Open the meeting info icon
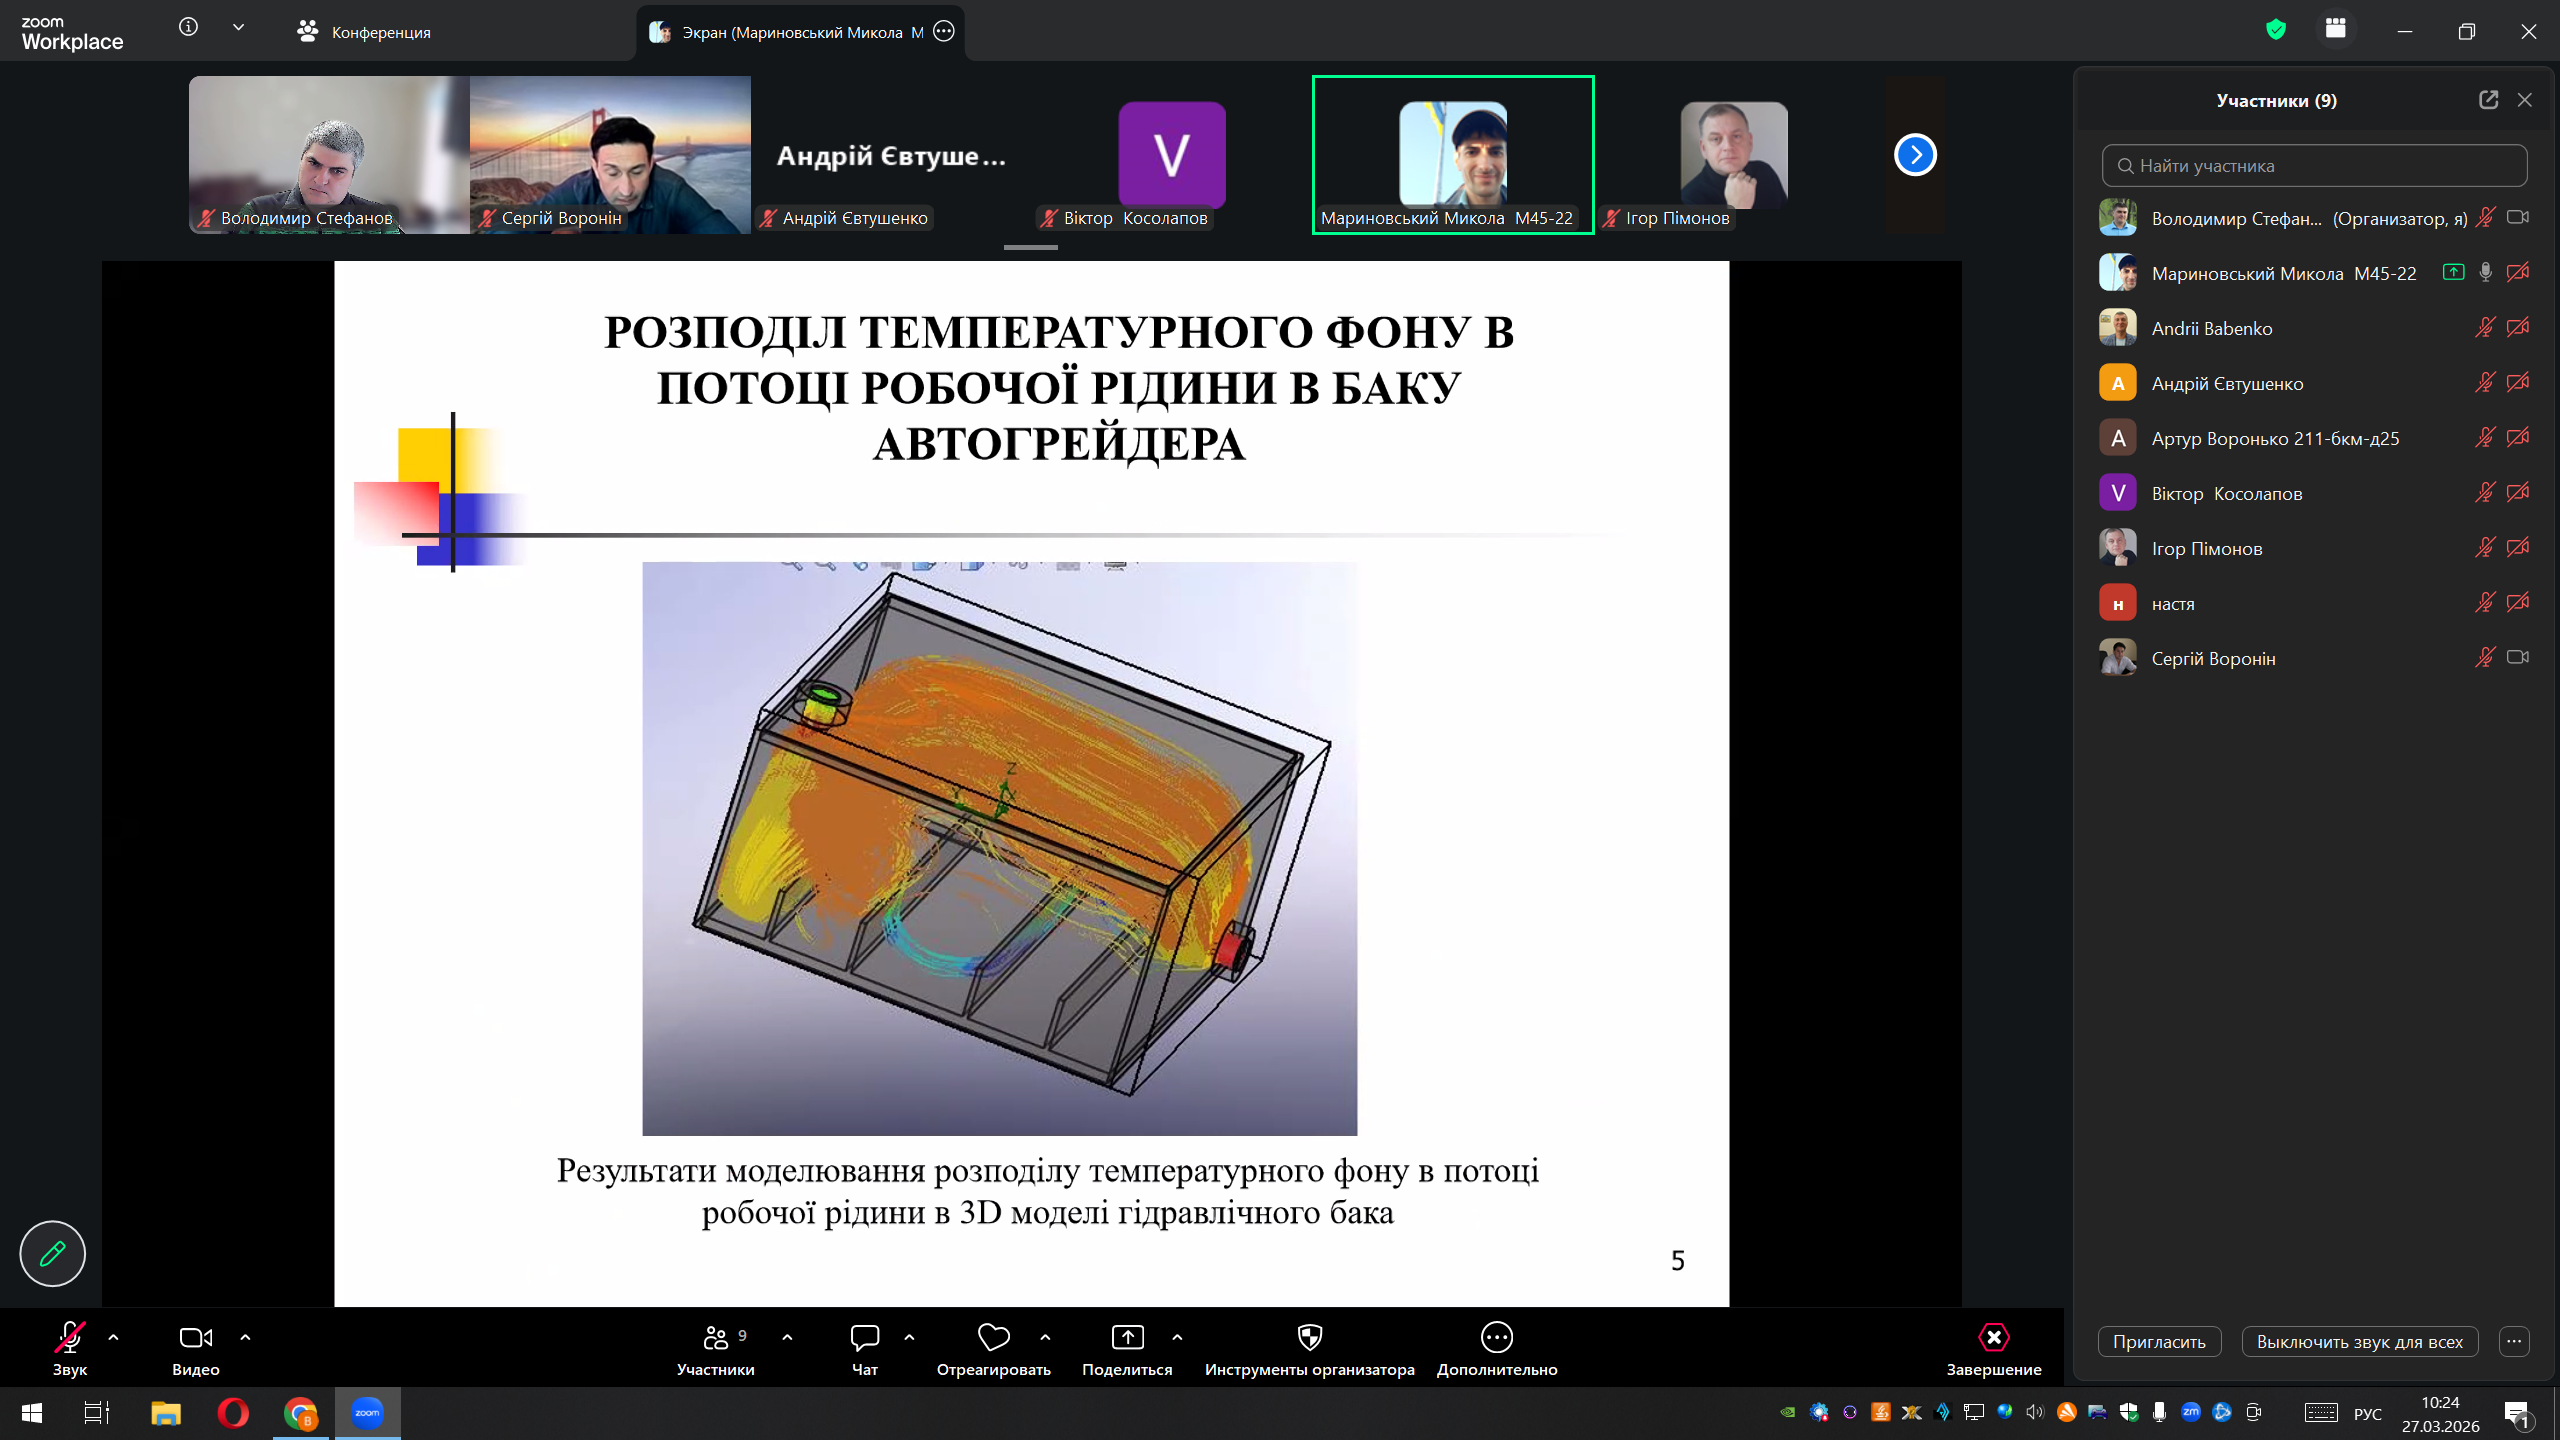 tap(188, 27)
